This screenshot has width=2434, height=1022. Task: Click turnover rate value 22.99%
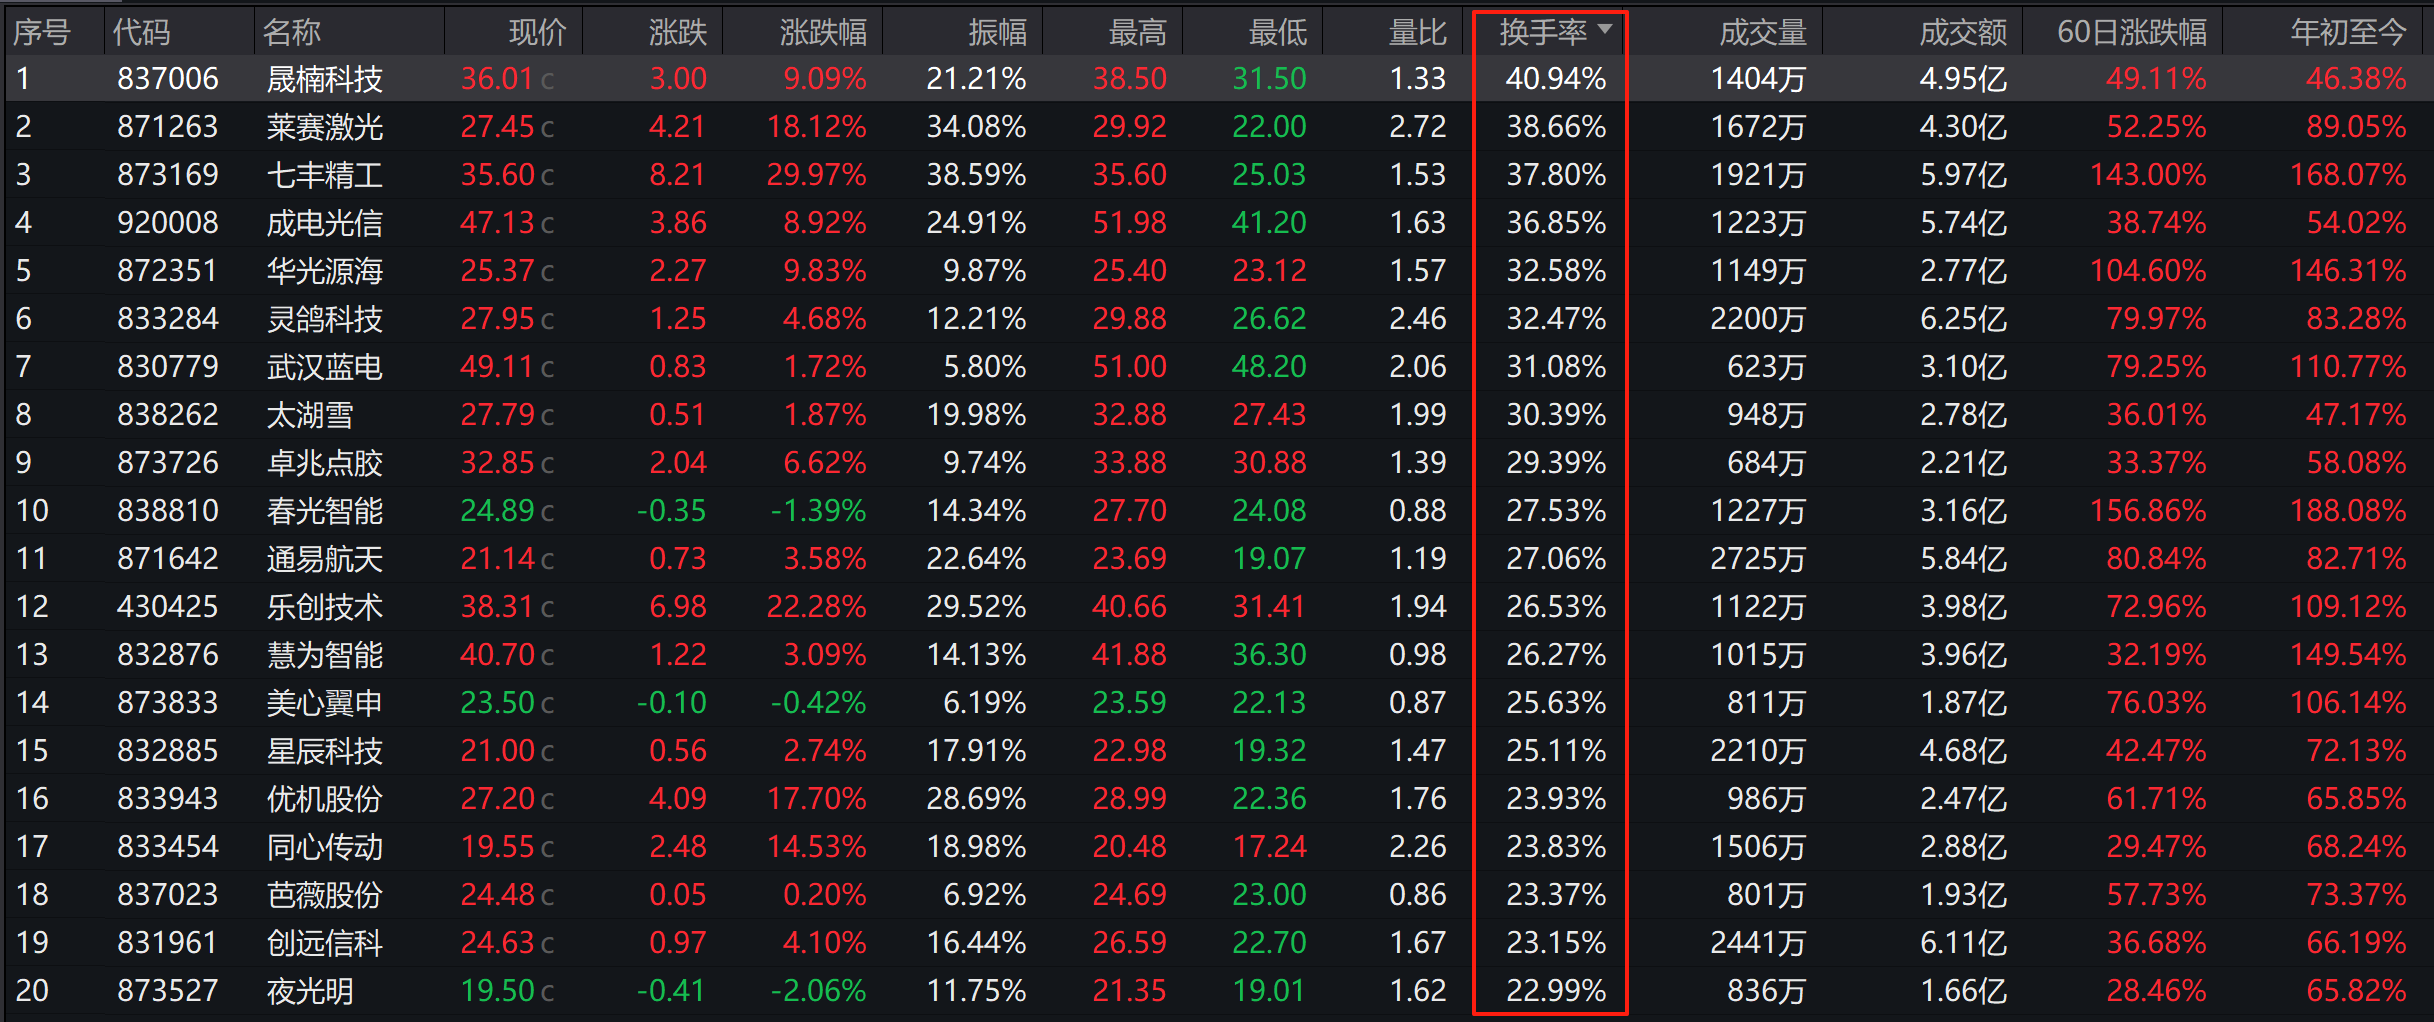click(x=1556, y=991)
